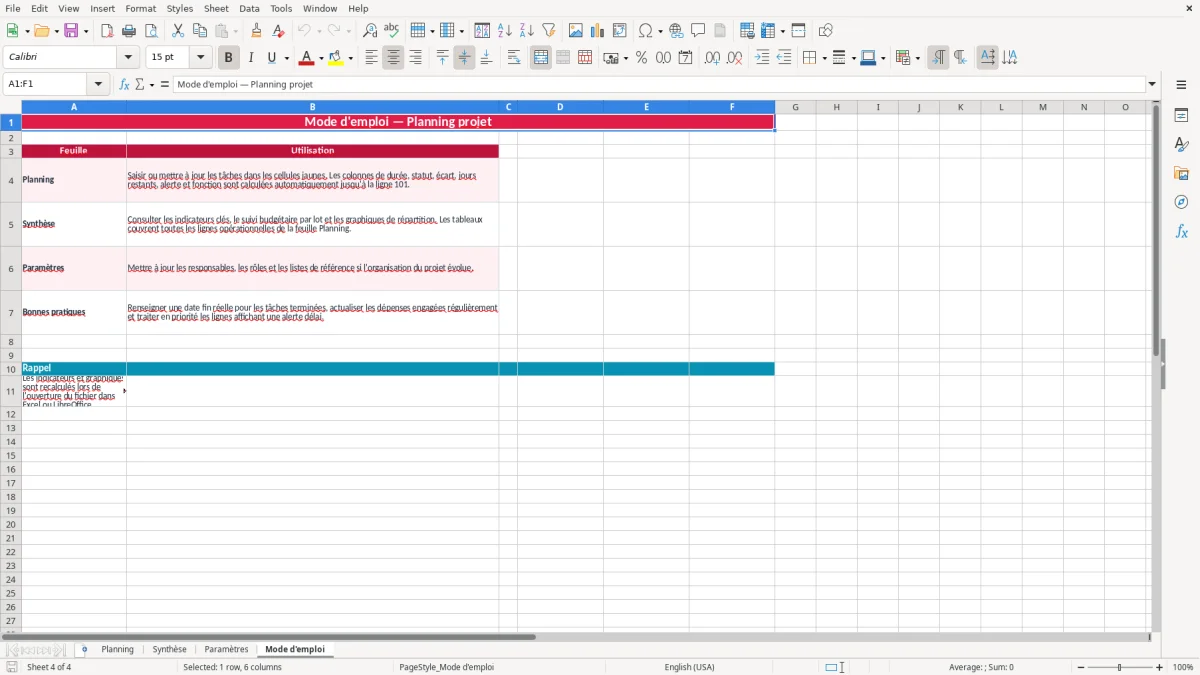Open the Functions sidebar deck
Screen dimensions: 1200x675
click(1181, 231)
